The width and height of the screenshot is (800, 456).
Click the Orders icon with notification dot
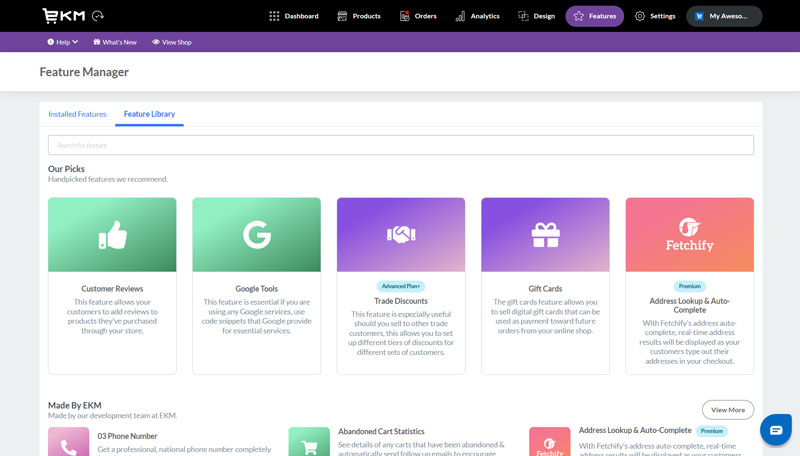tap(405, 16)
